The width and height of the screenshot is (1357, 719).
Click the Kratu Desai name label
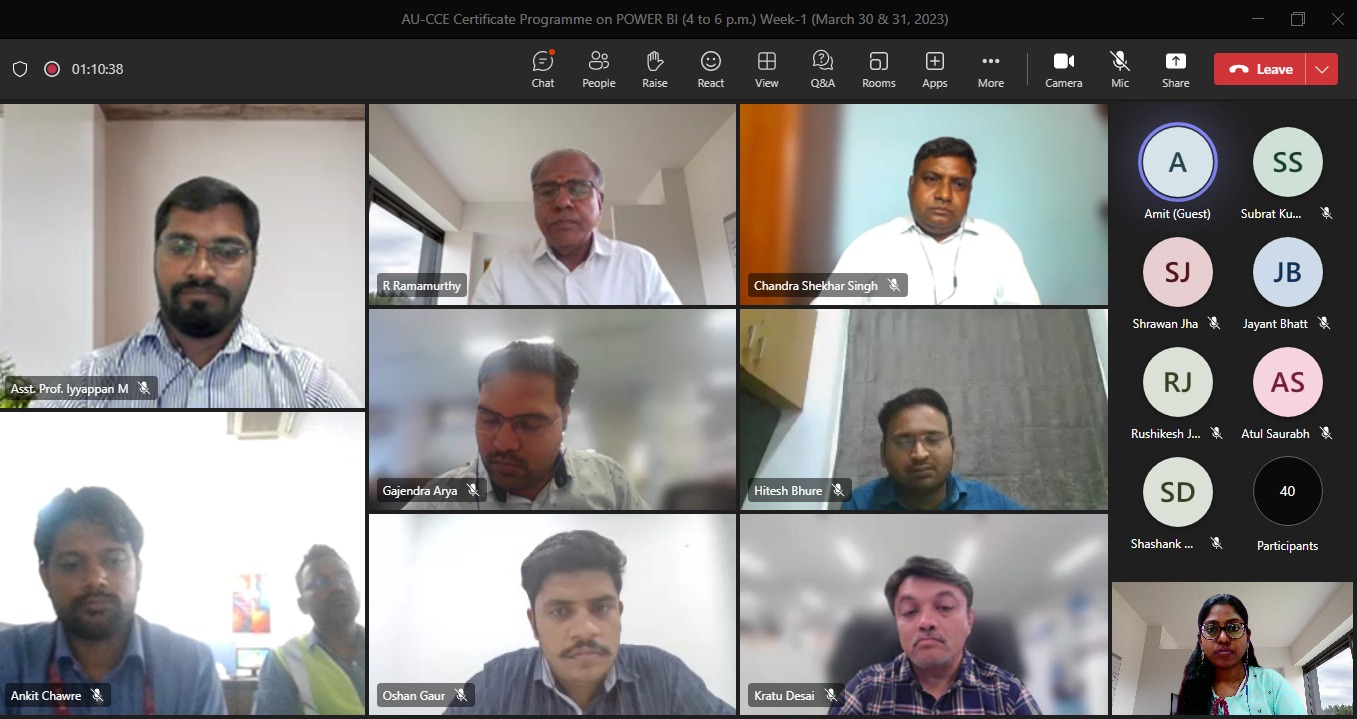tap(784, 695)
